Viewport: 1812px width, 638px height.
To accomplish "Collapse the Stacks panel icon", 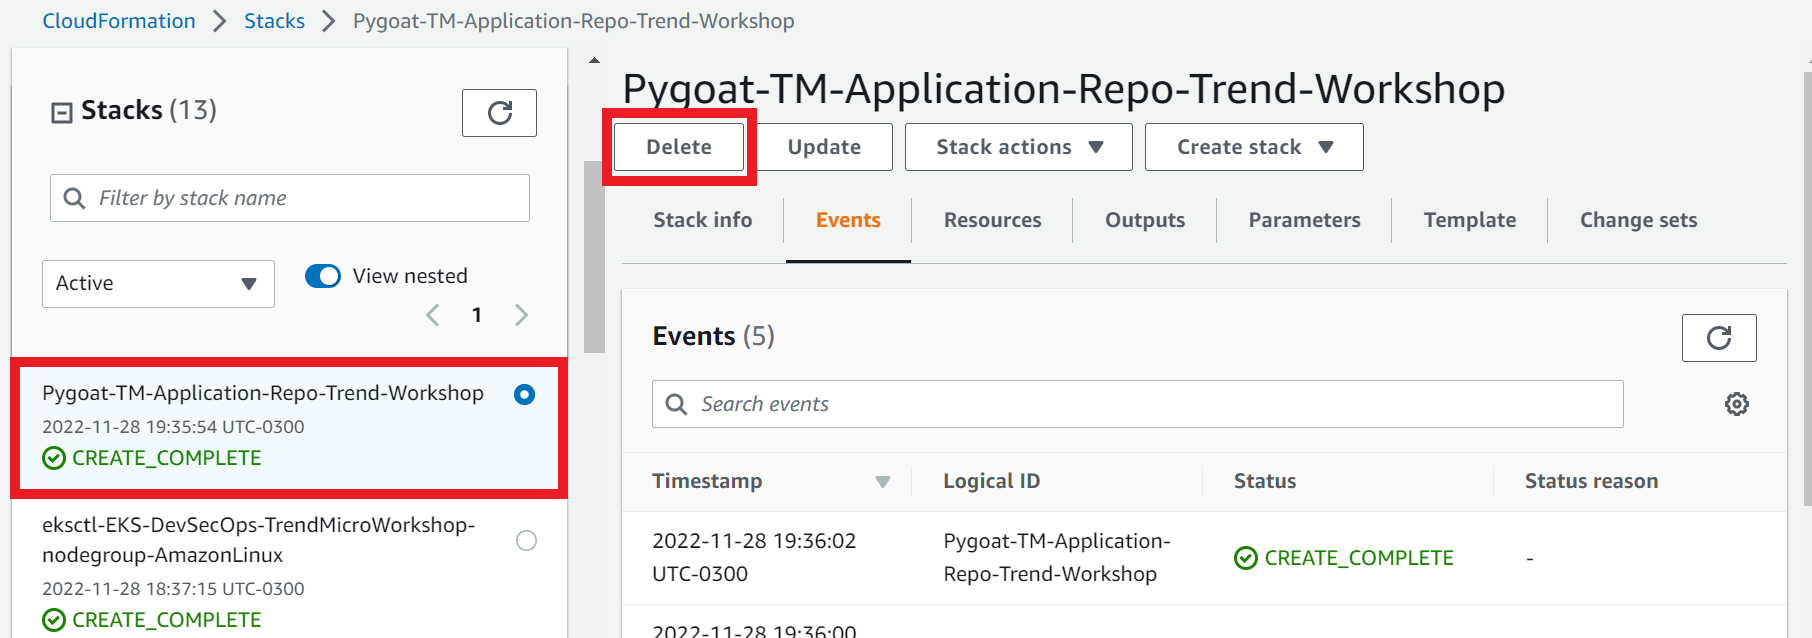I will pyautogui.click(x=62, y=112).
